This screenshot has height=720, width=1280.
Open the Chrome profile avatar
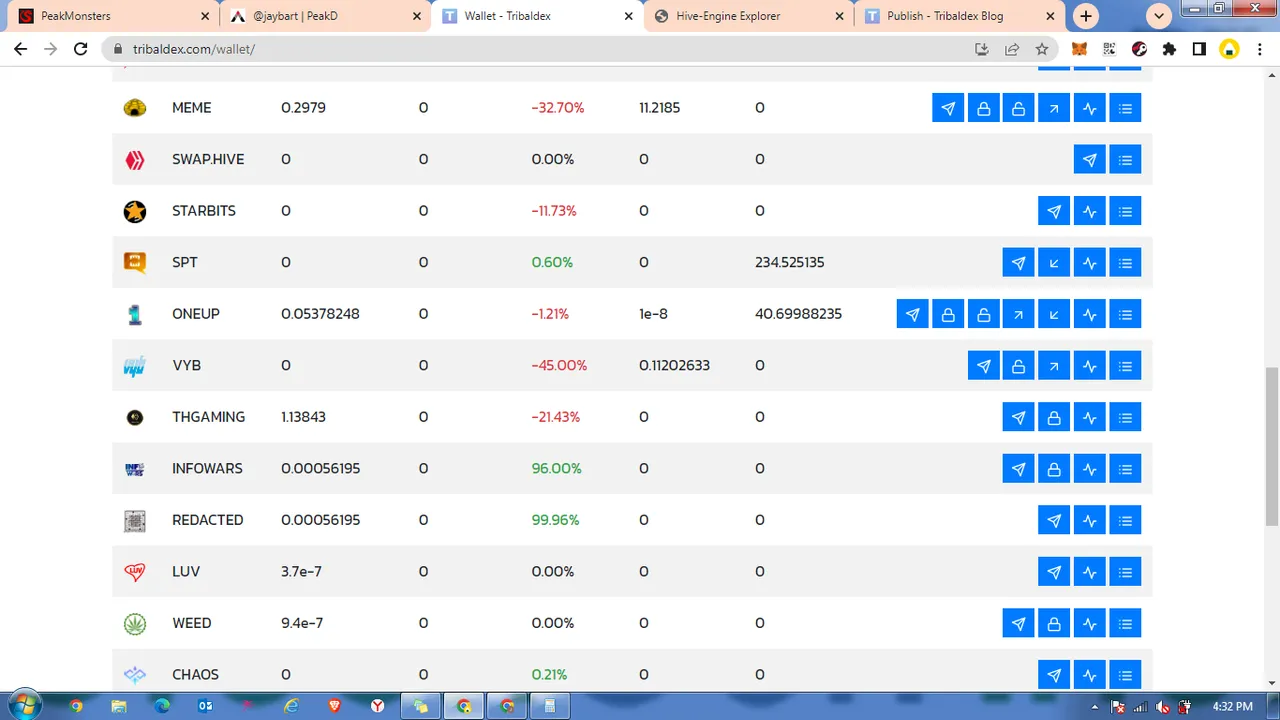pos(1229,49)
